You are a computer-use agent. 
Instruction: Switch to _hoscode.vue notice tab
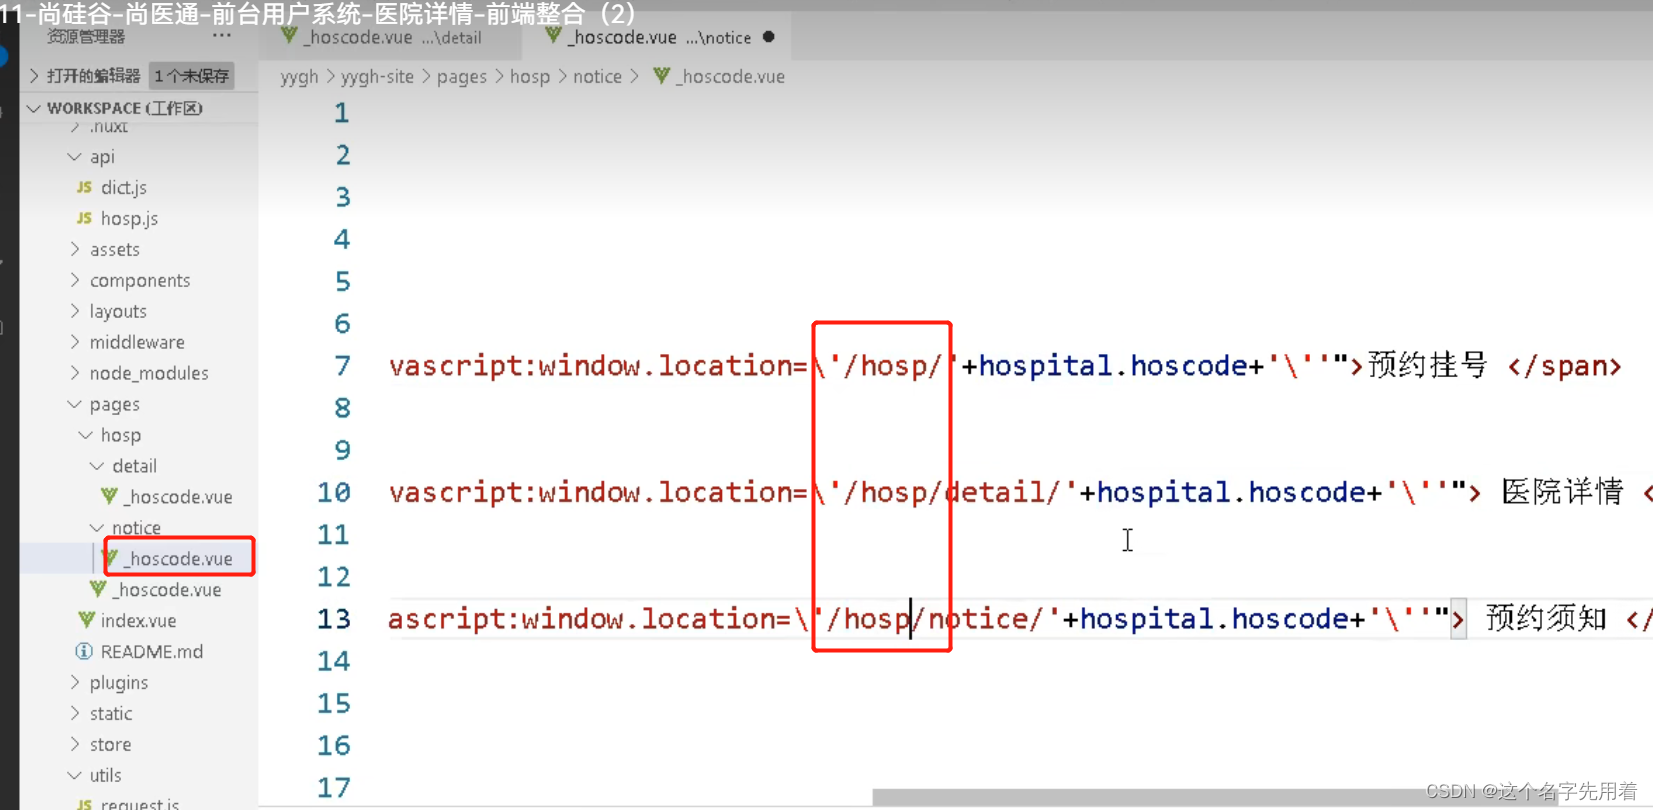point(660,37)
